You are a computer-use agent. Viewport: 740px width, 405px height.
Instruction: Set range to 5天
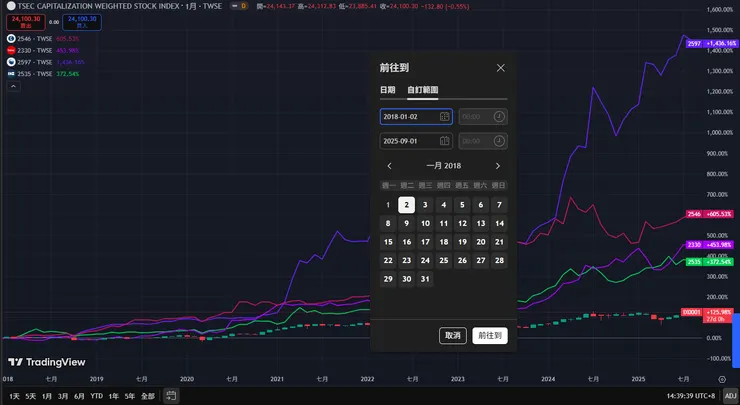31,396
